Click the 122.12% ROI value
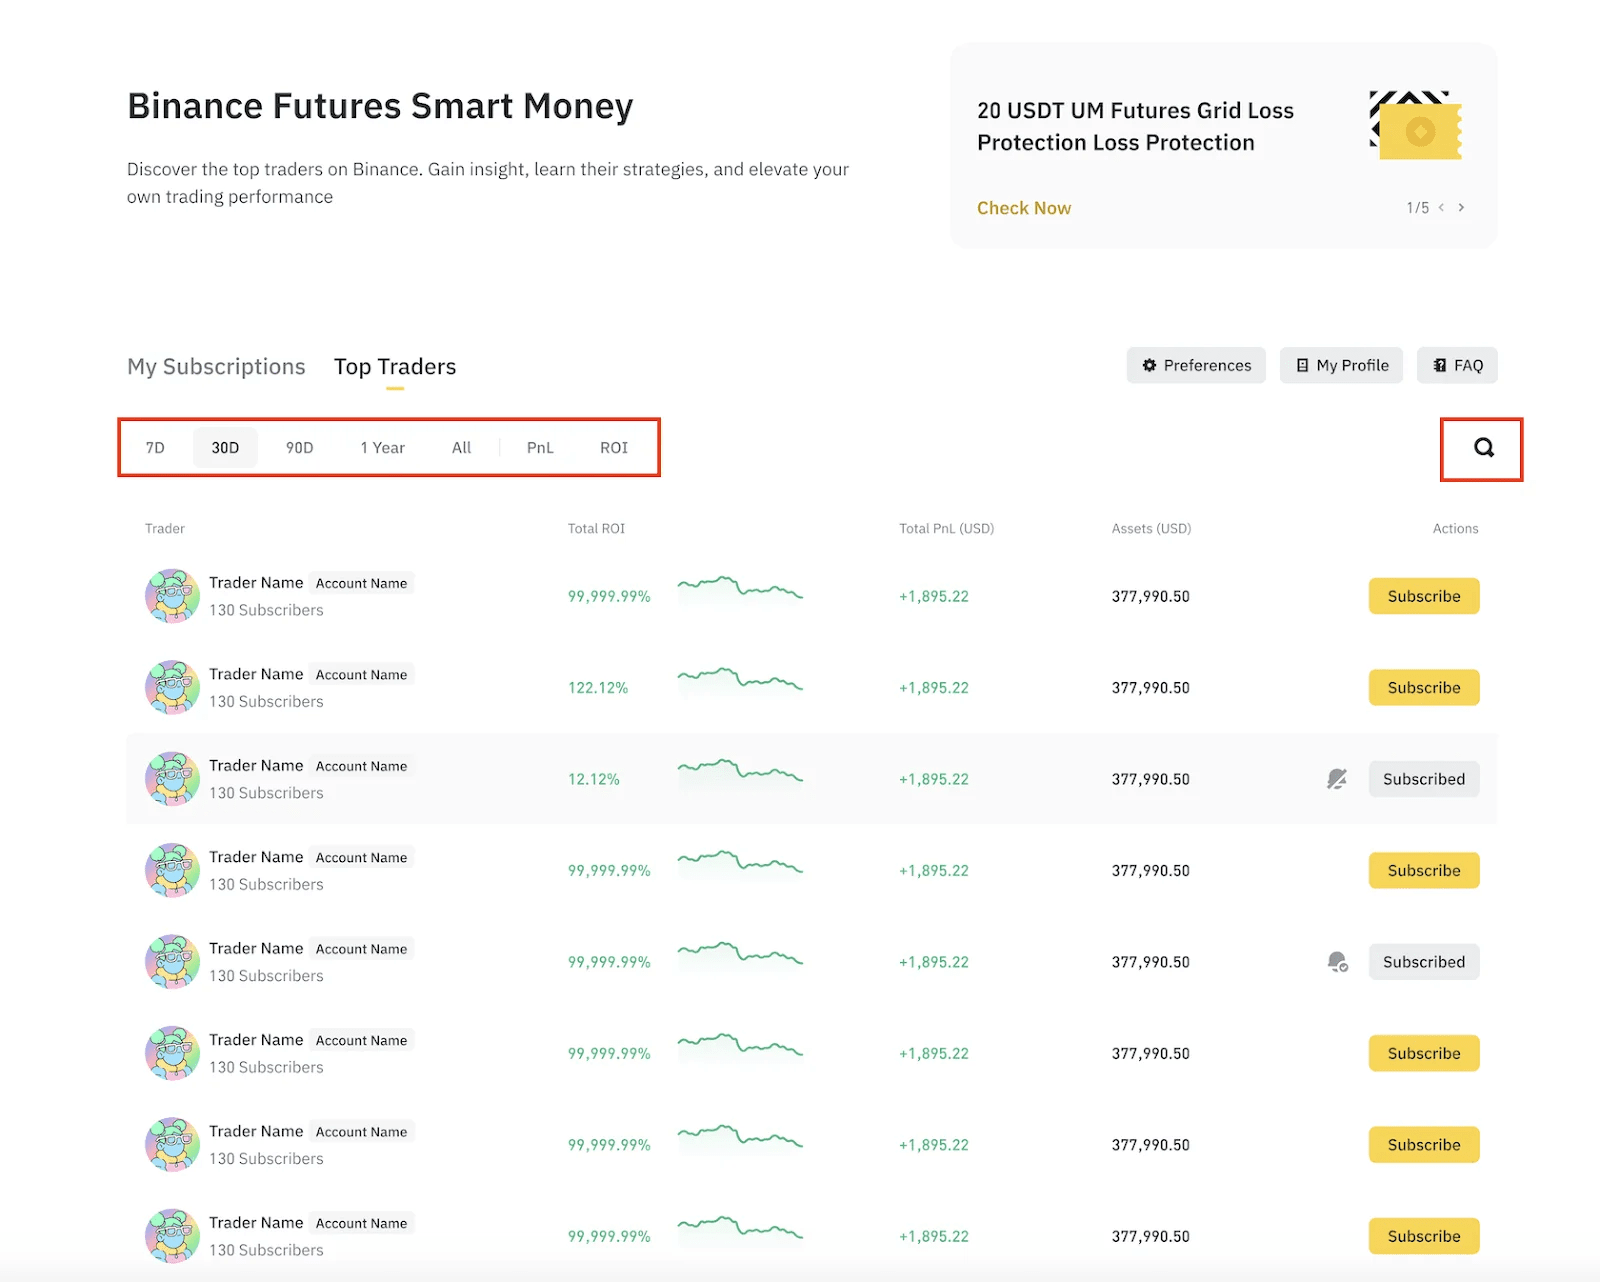The width and height of the screenshot is (1600, 1282). (598, 688)
